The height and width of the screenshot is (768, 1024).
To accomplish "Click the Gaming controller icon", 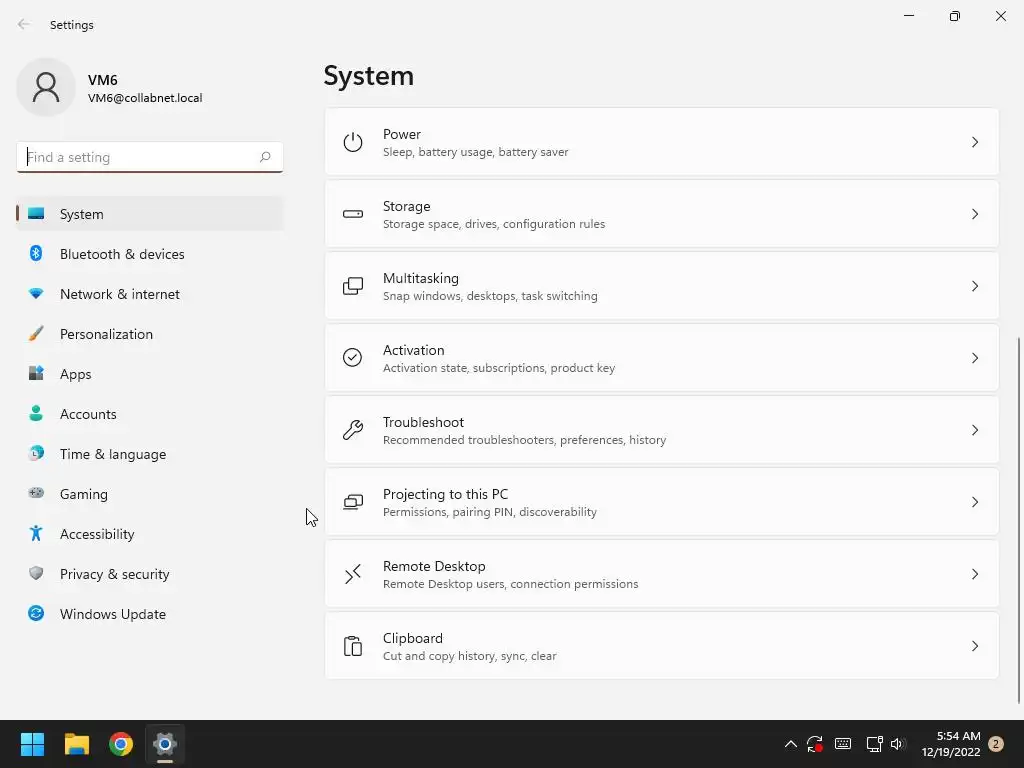I will [x=36, y=493].
